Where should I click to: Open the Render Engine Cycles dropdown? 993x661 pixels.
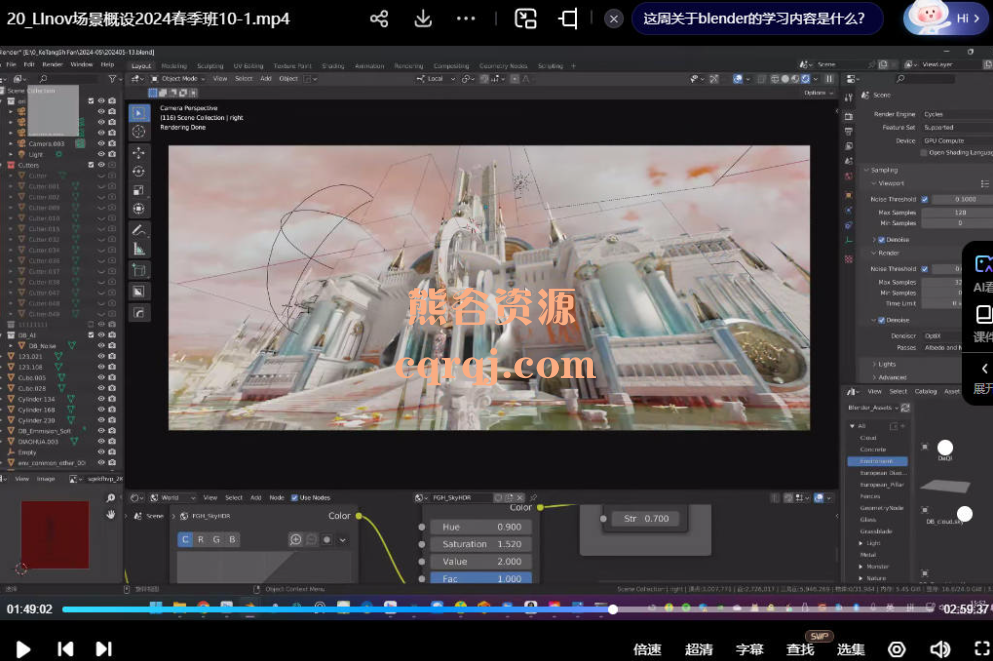[956, 115]
